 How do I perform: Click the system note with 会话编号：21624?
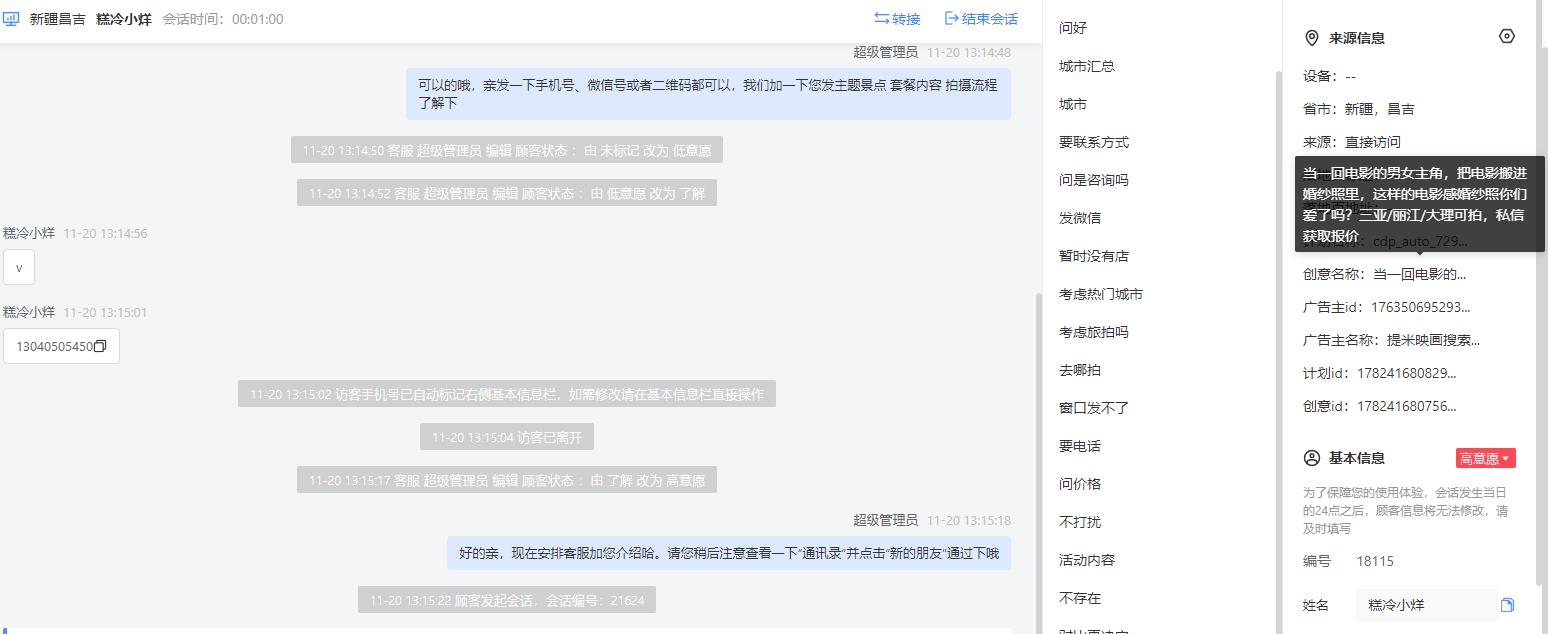[507, 600]
